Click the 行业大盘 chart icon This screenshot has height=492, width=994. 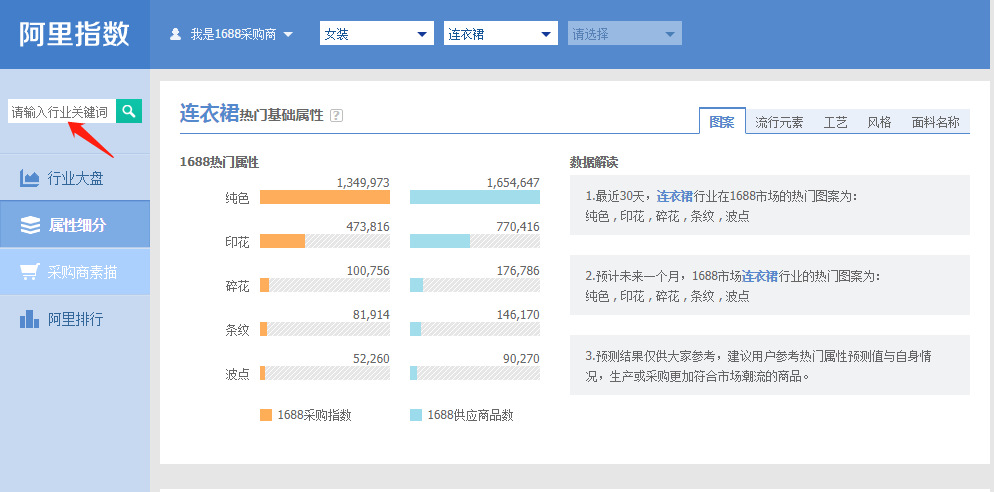point(30,178)
